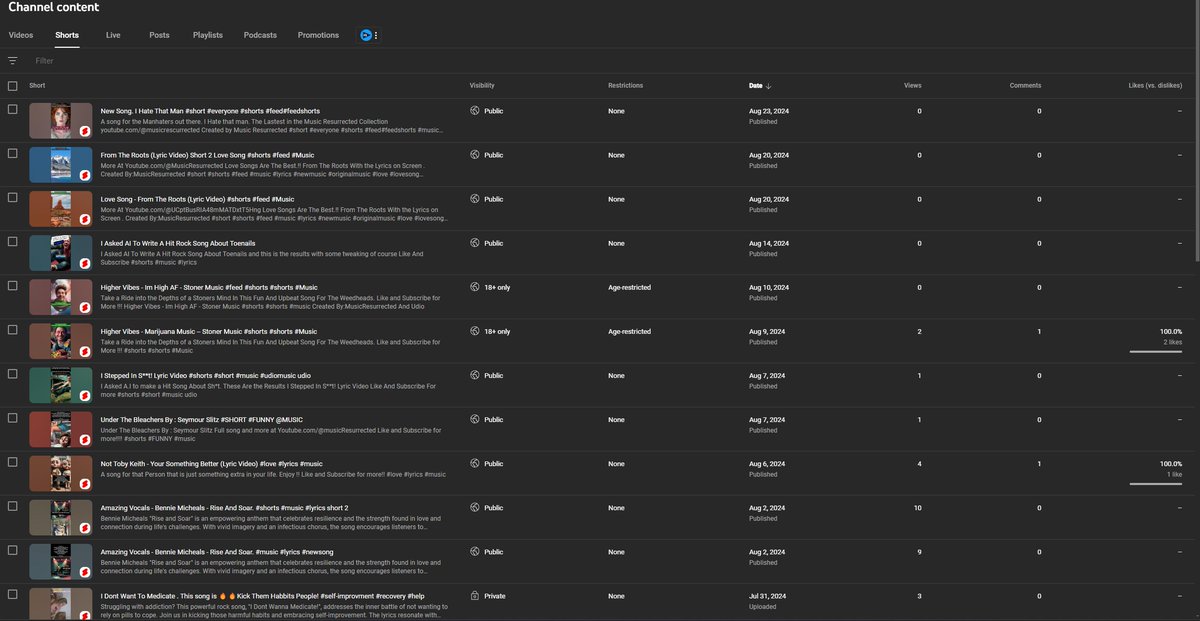The height and width of the screenshot is (621, 1200).
Task: Open I Asked AI Toenails song title
Action: 178,243
